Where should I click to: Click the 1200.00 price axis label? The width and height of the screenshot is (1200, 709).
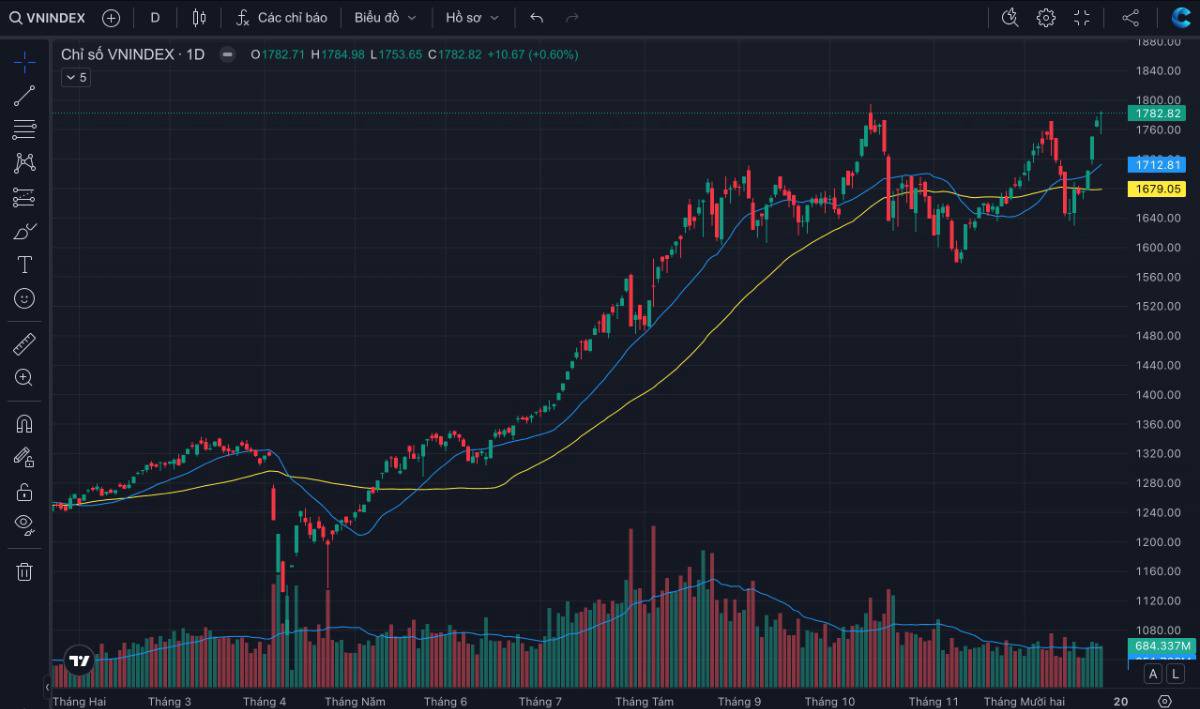coord(1159,542)
